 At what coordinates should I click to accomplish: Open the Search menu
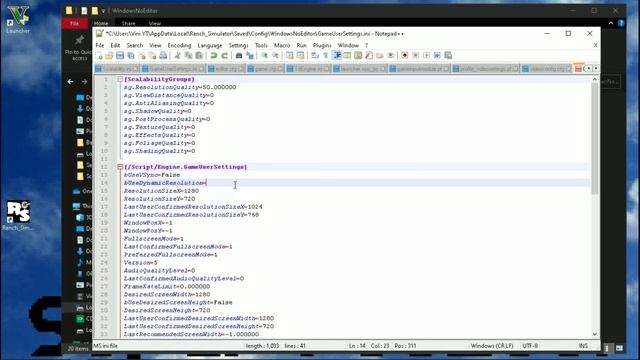click(135, 45)
